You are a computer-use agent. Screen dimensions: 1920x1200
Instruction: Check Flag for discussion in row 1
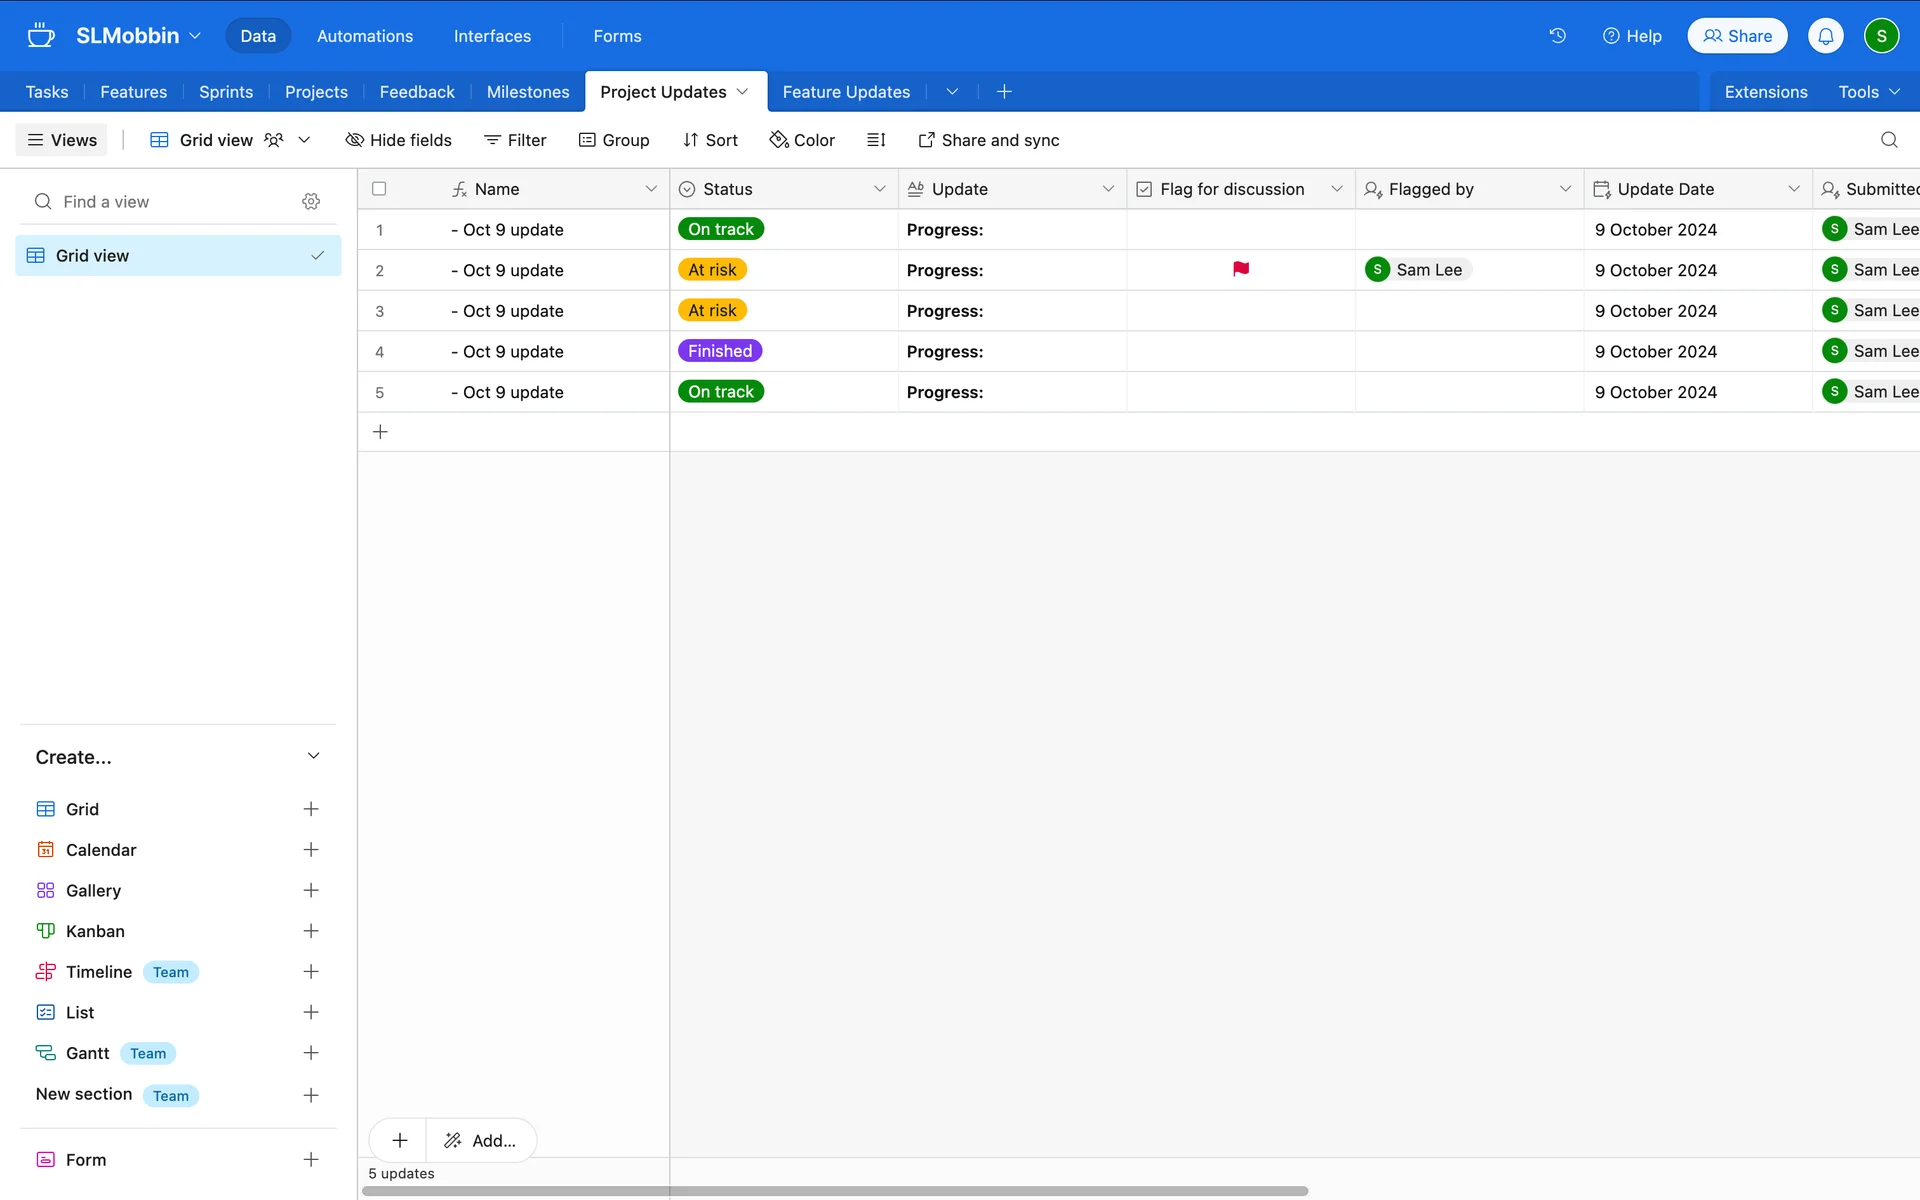click(1240, 230)
